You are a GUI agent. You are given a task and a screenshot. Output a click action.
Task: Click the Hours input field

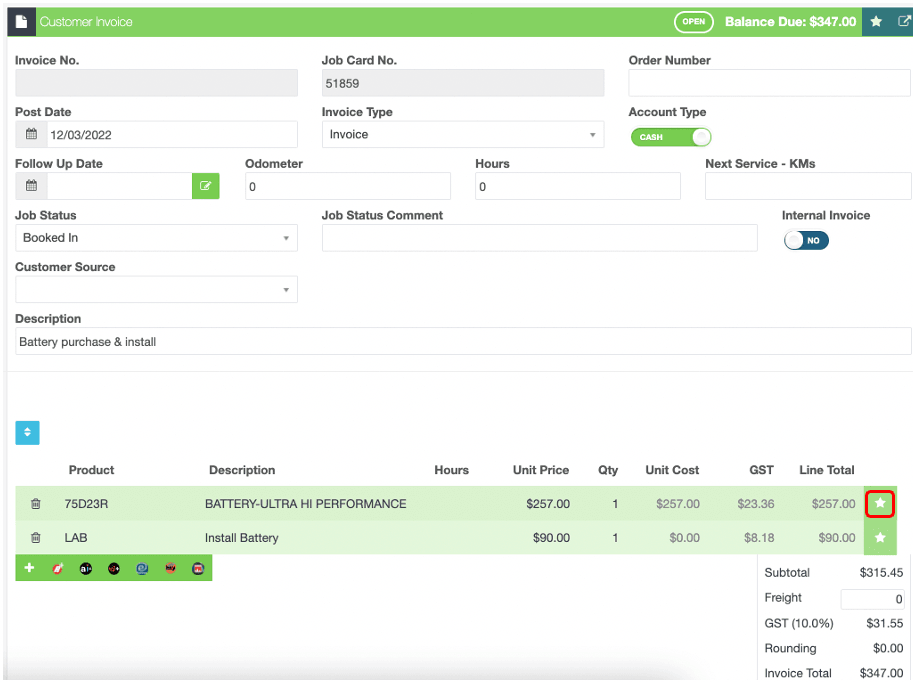coord(578,186)
